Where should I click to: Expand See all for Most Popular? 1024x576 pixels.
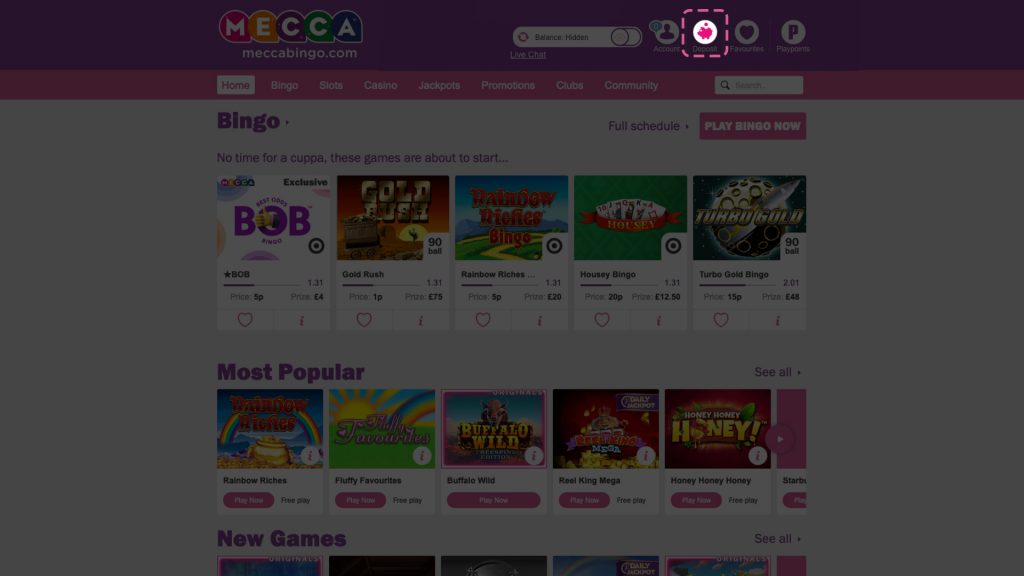coord(777,372)
